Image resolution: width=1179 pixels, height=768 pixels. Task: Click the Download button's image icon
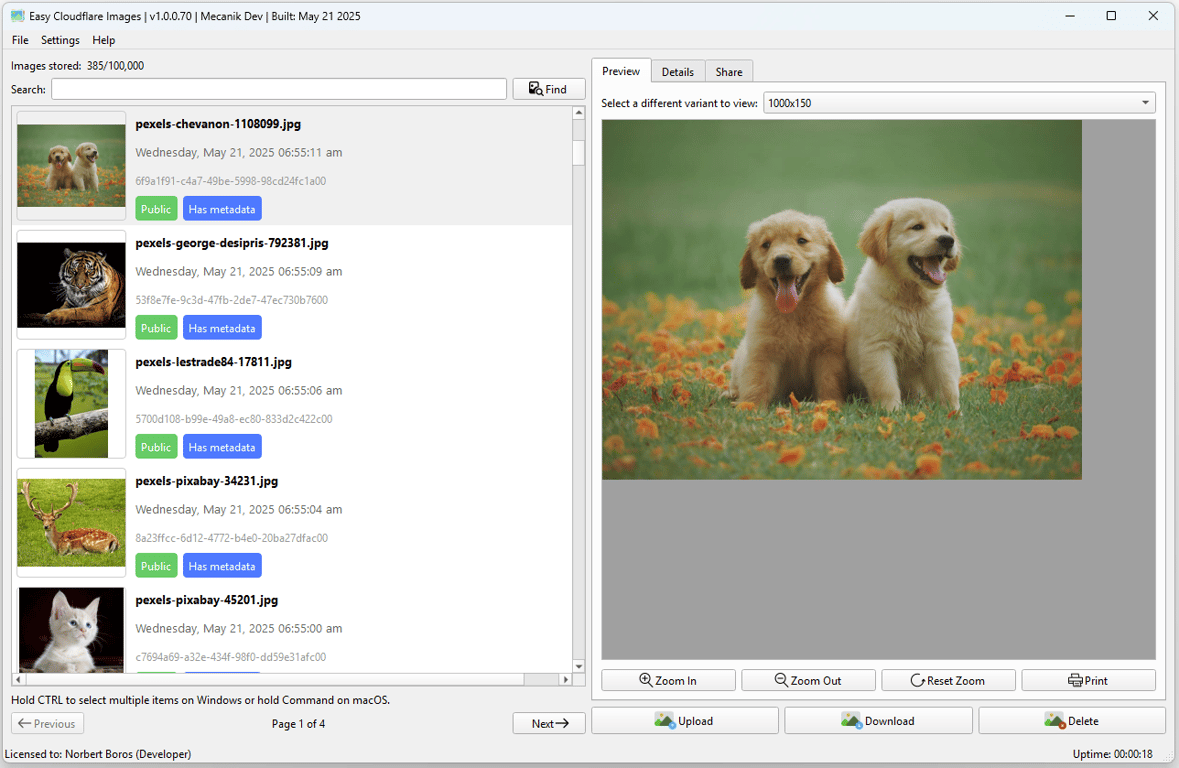[x=851, y=721]
